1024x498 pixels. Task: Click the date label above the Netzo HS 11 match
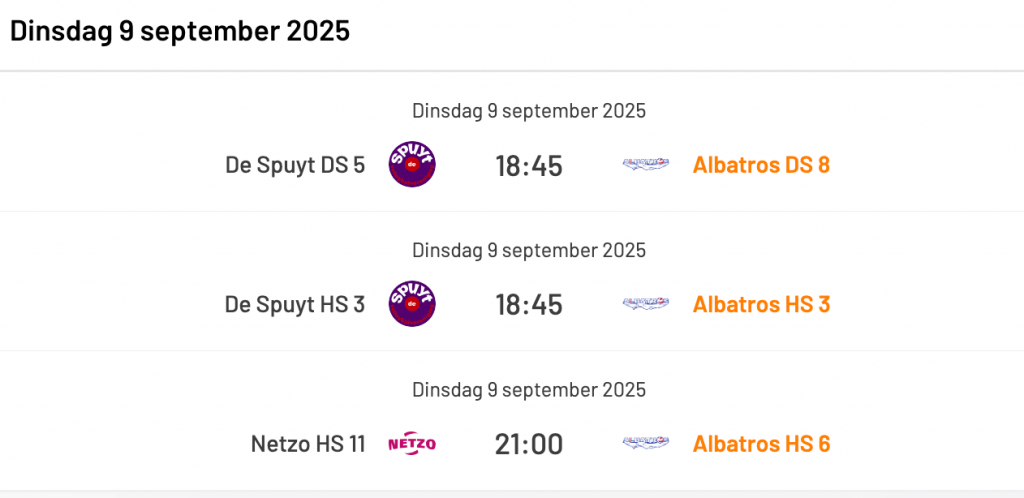[x=529, y=390]
